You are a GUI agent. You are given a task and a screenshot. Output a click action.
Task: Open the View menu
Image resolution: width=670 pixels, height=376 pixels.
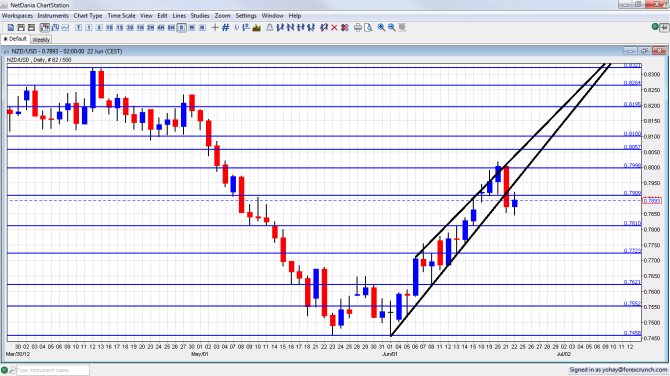point(146,15)
